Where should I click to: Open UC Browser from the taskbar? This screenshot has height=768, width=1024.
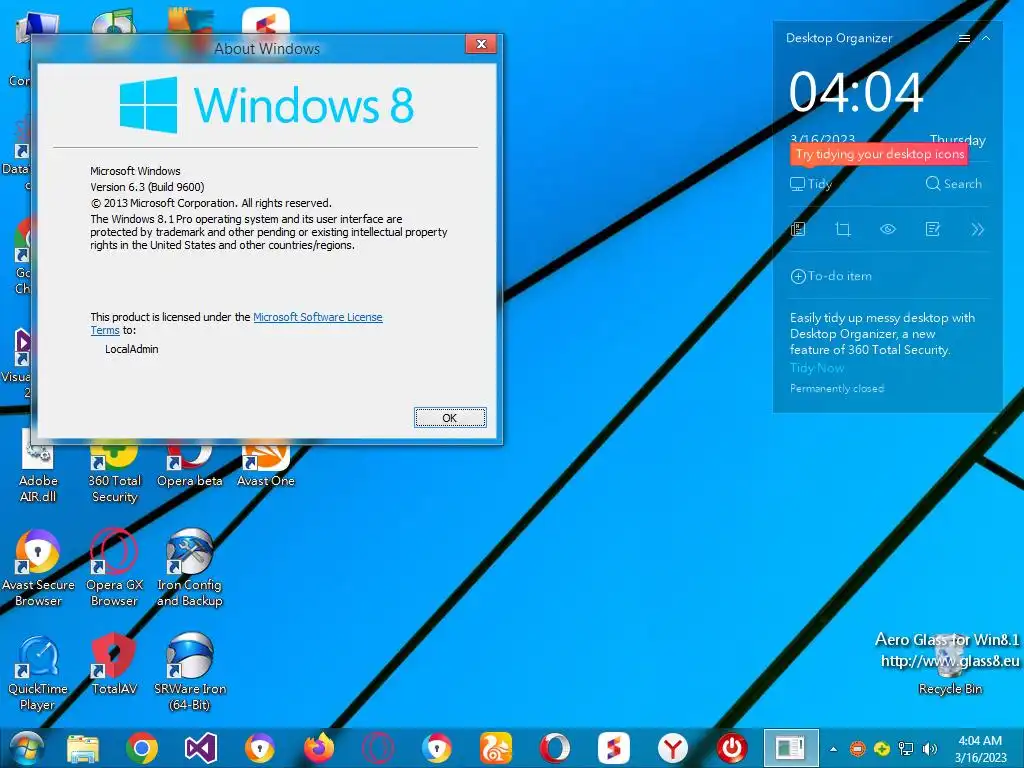[496, 748]
